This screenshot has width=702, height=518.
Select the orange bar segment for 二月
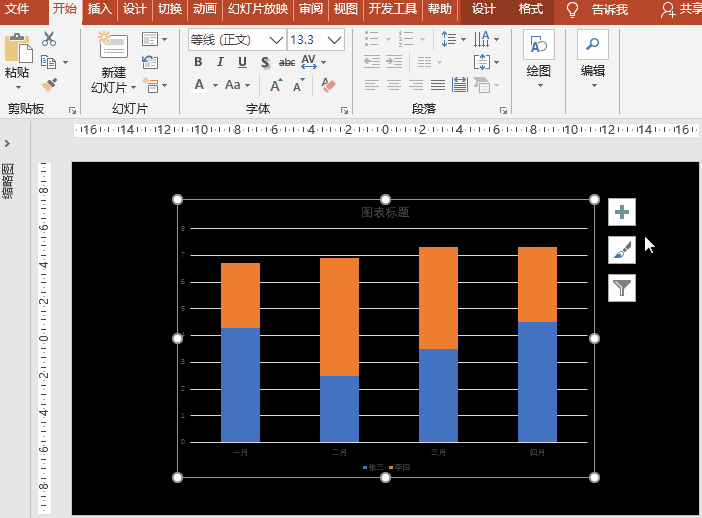[x=339, y=317]
